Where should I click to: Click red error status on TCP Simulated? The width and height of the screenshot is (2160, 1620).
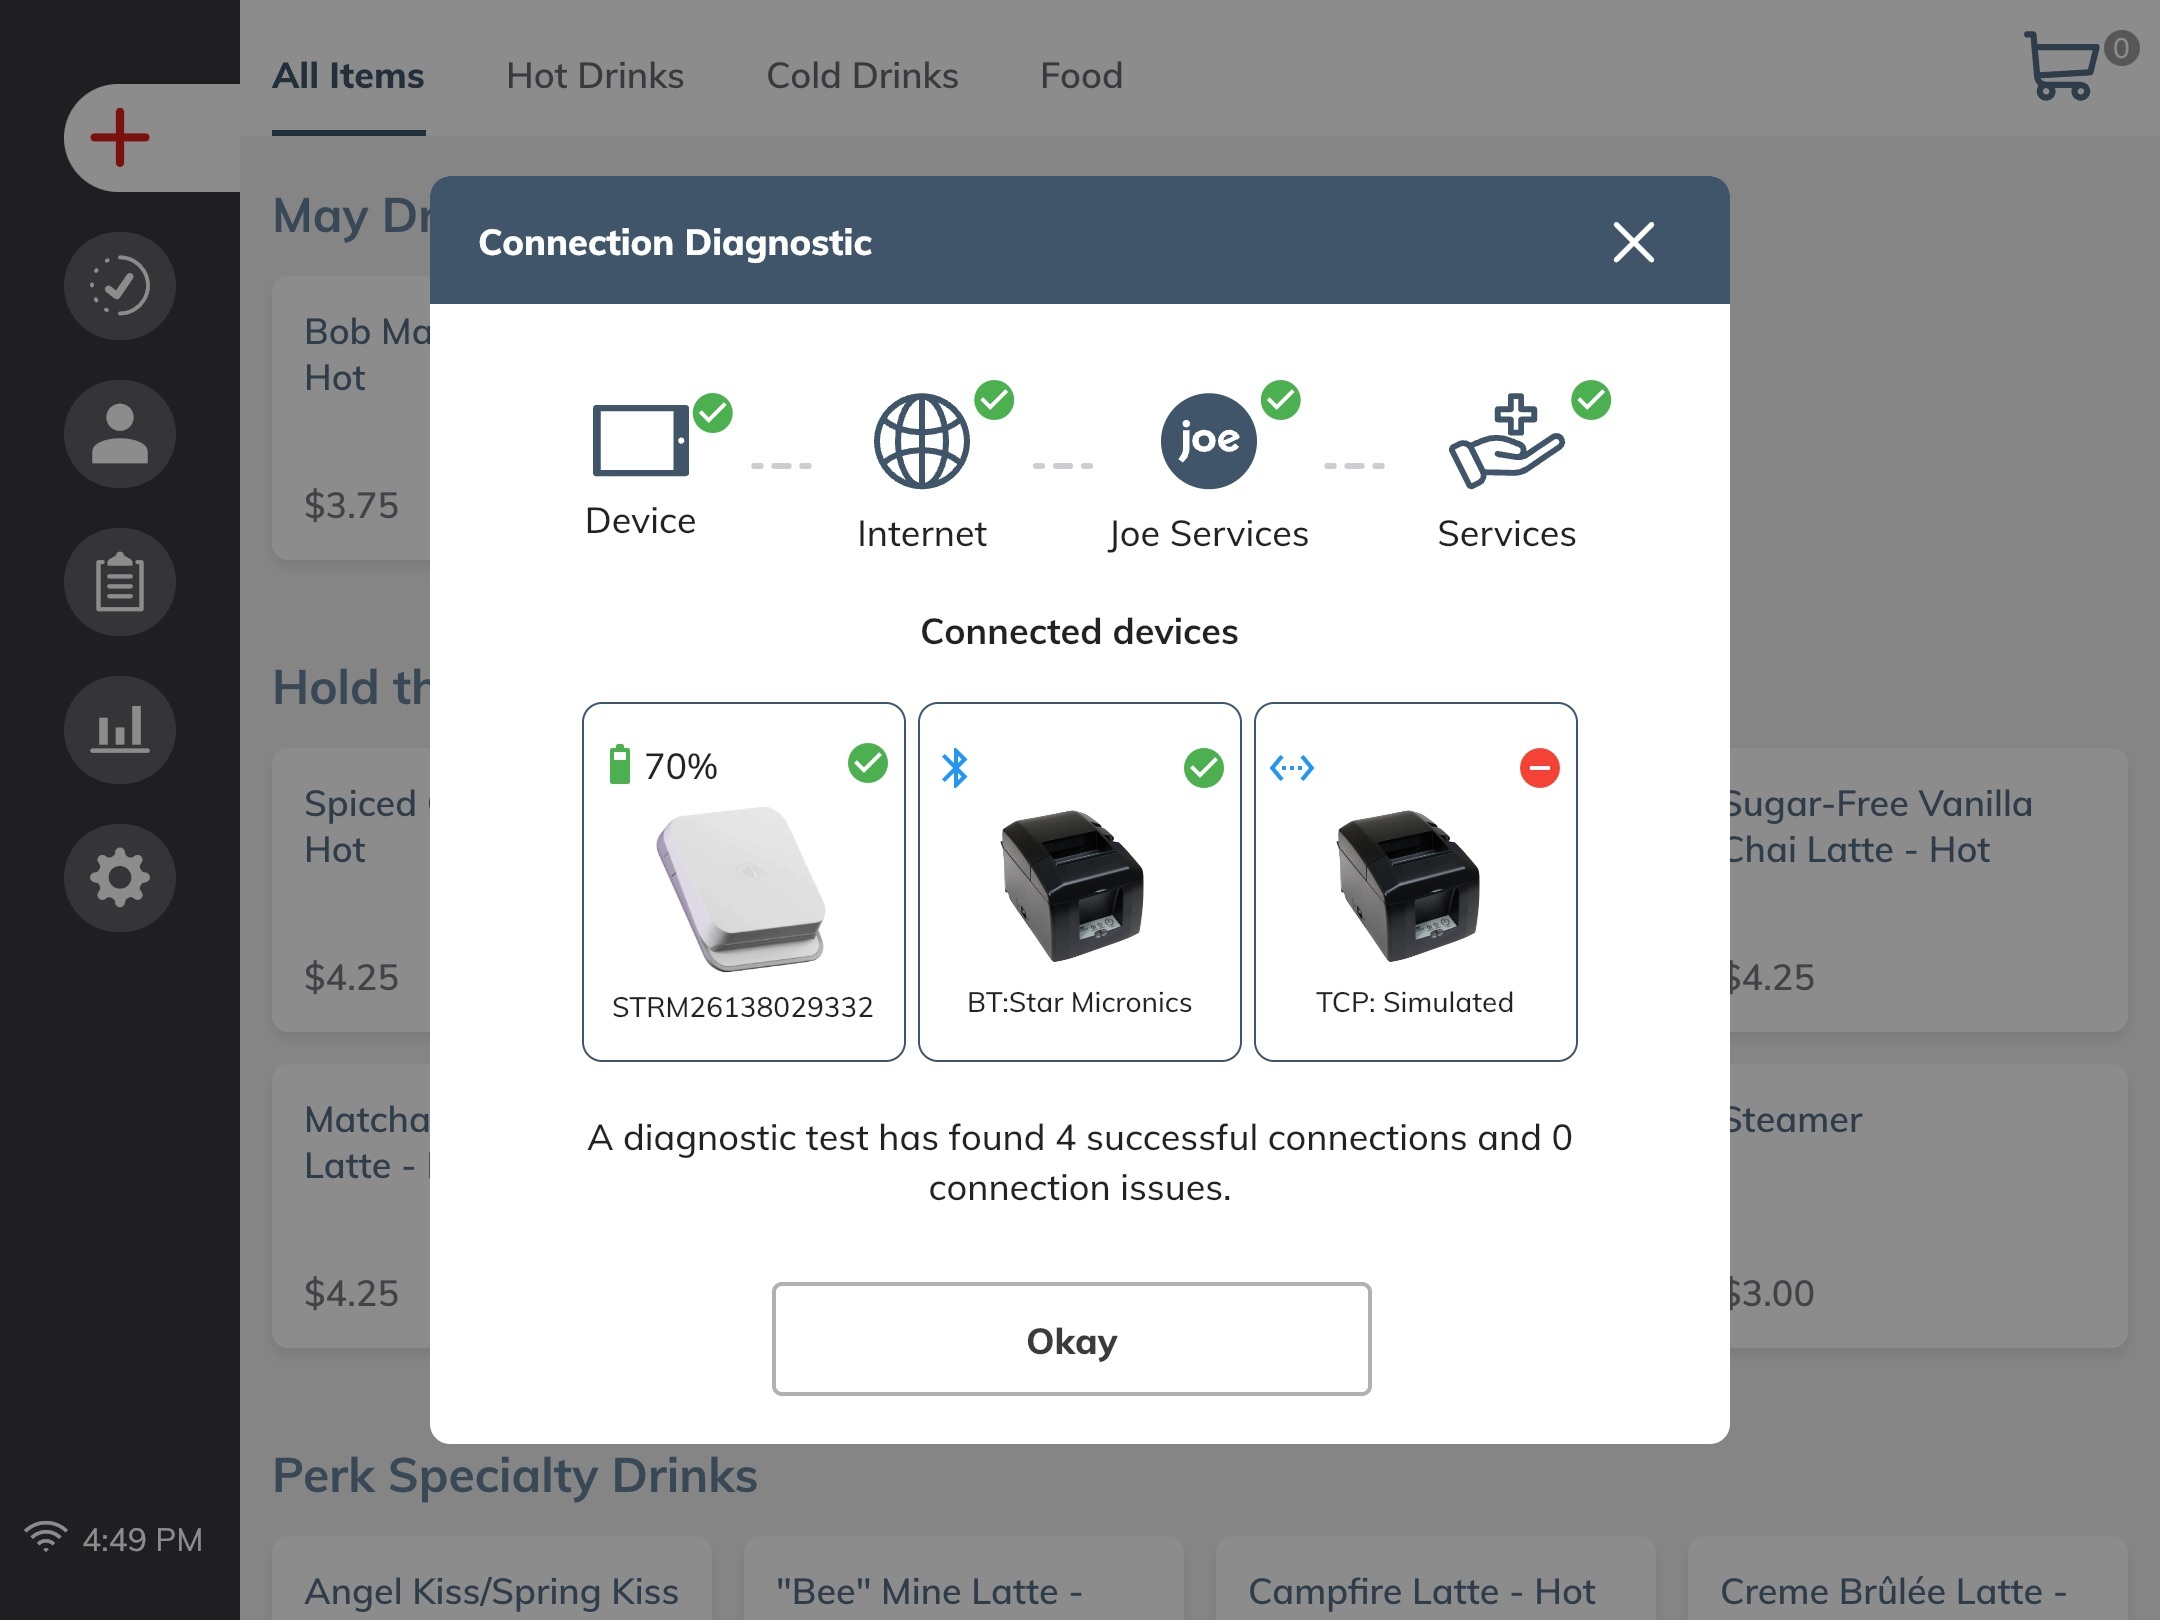[x=1539, y=768]
